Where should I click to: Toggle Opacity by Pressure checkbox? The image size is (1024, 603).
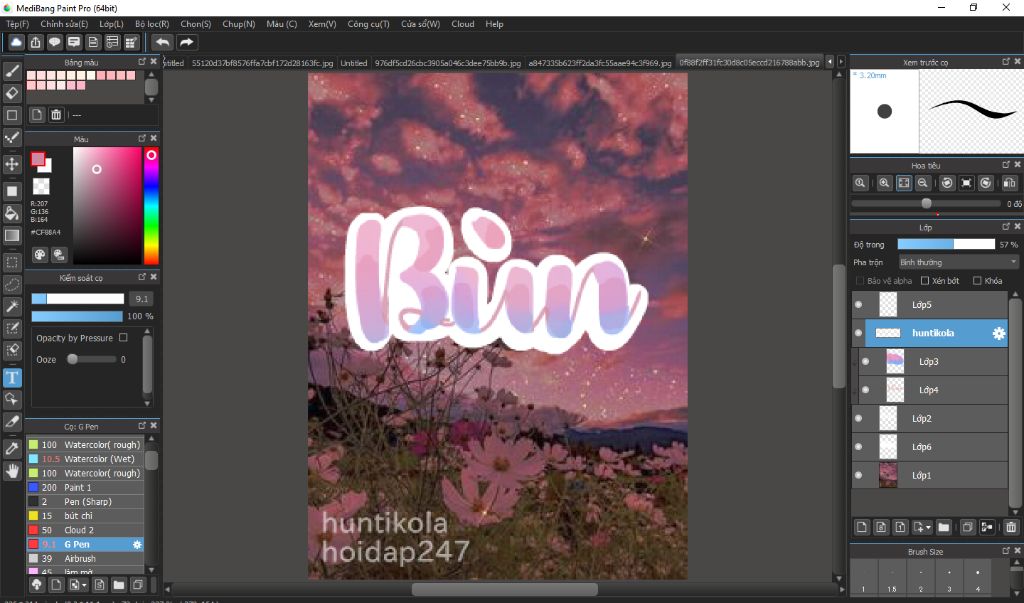[123, 338]
